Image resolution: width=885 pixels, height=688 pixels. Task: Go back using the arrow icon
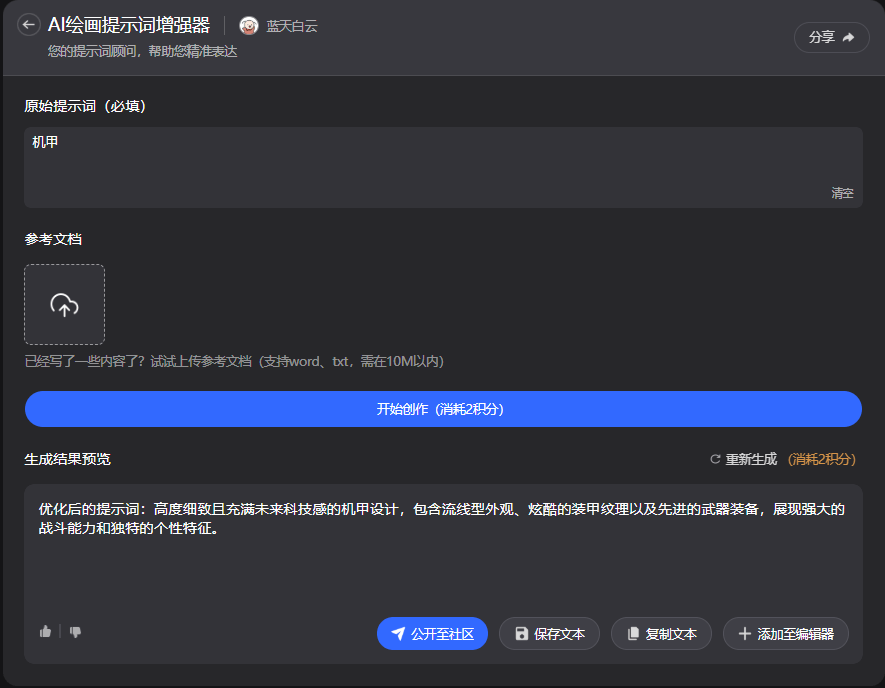pos(29,25)
